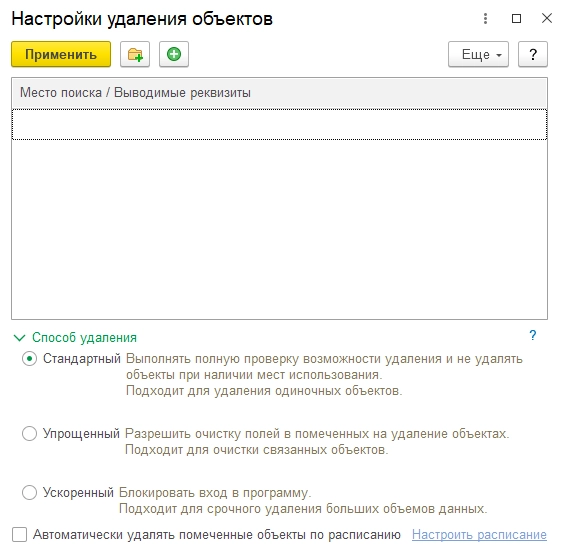Enable automatic deletion by schedule checkbox
The width and height of the screenshot is (564, 553).
click(19, 534)
